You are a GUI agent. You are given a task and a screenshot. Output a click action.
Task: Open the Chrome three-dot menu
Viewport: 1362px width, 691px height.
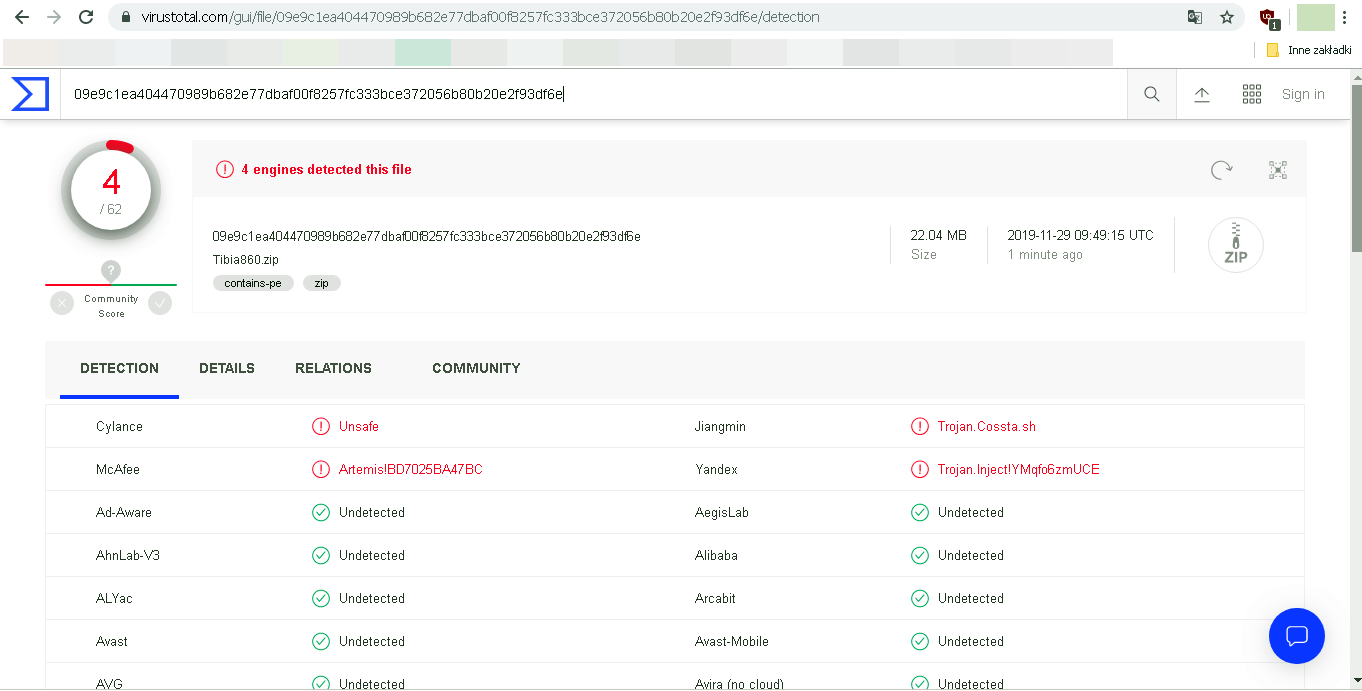click(1345, 17)
